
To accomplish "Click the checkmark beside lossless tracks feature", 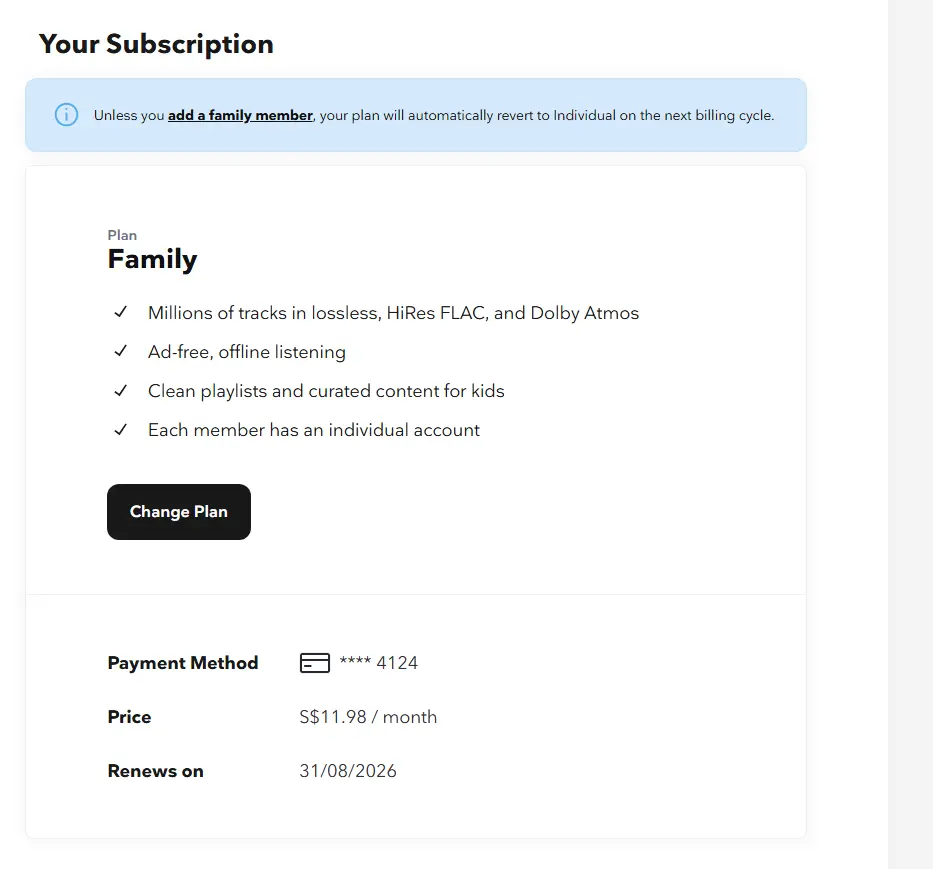I will (x=121, y=312).
